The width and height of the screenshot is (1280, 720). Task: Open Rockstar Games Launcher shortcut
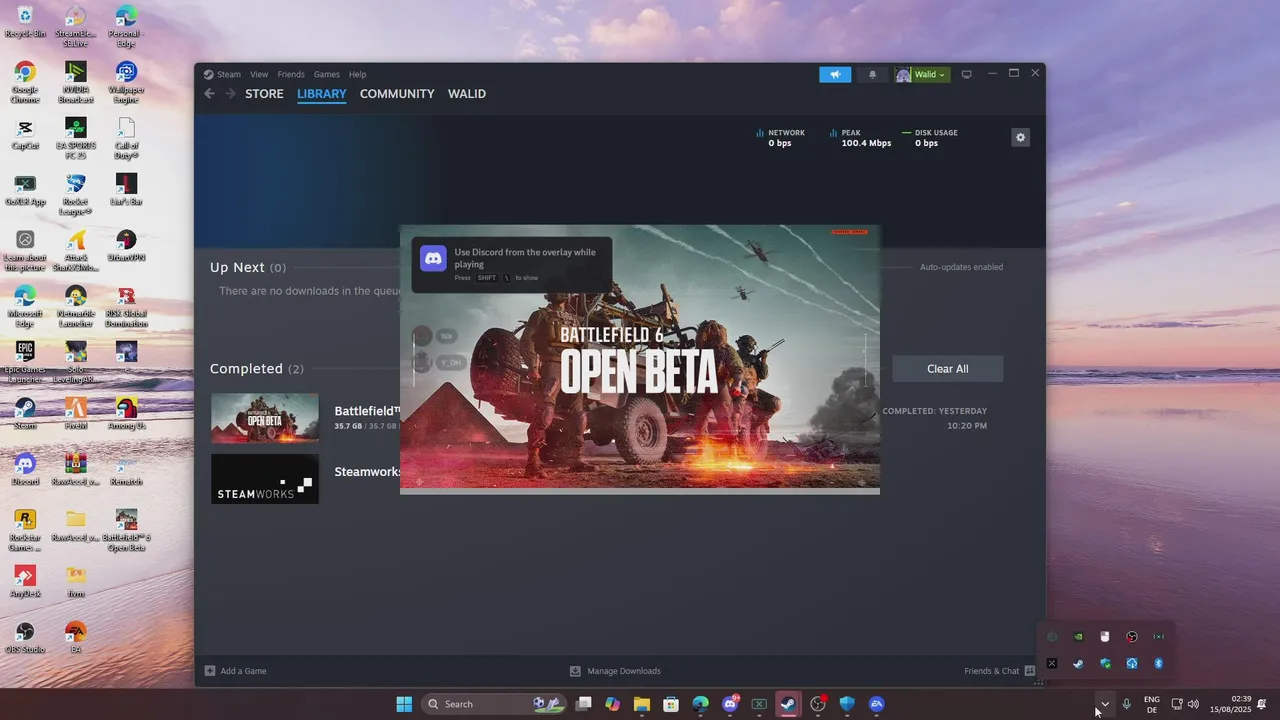tap(25, 530)
